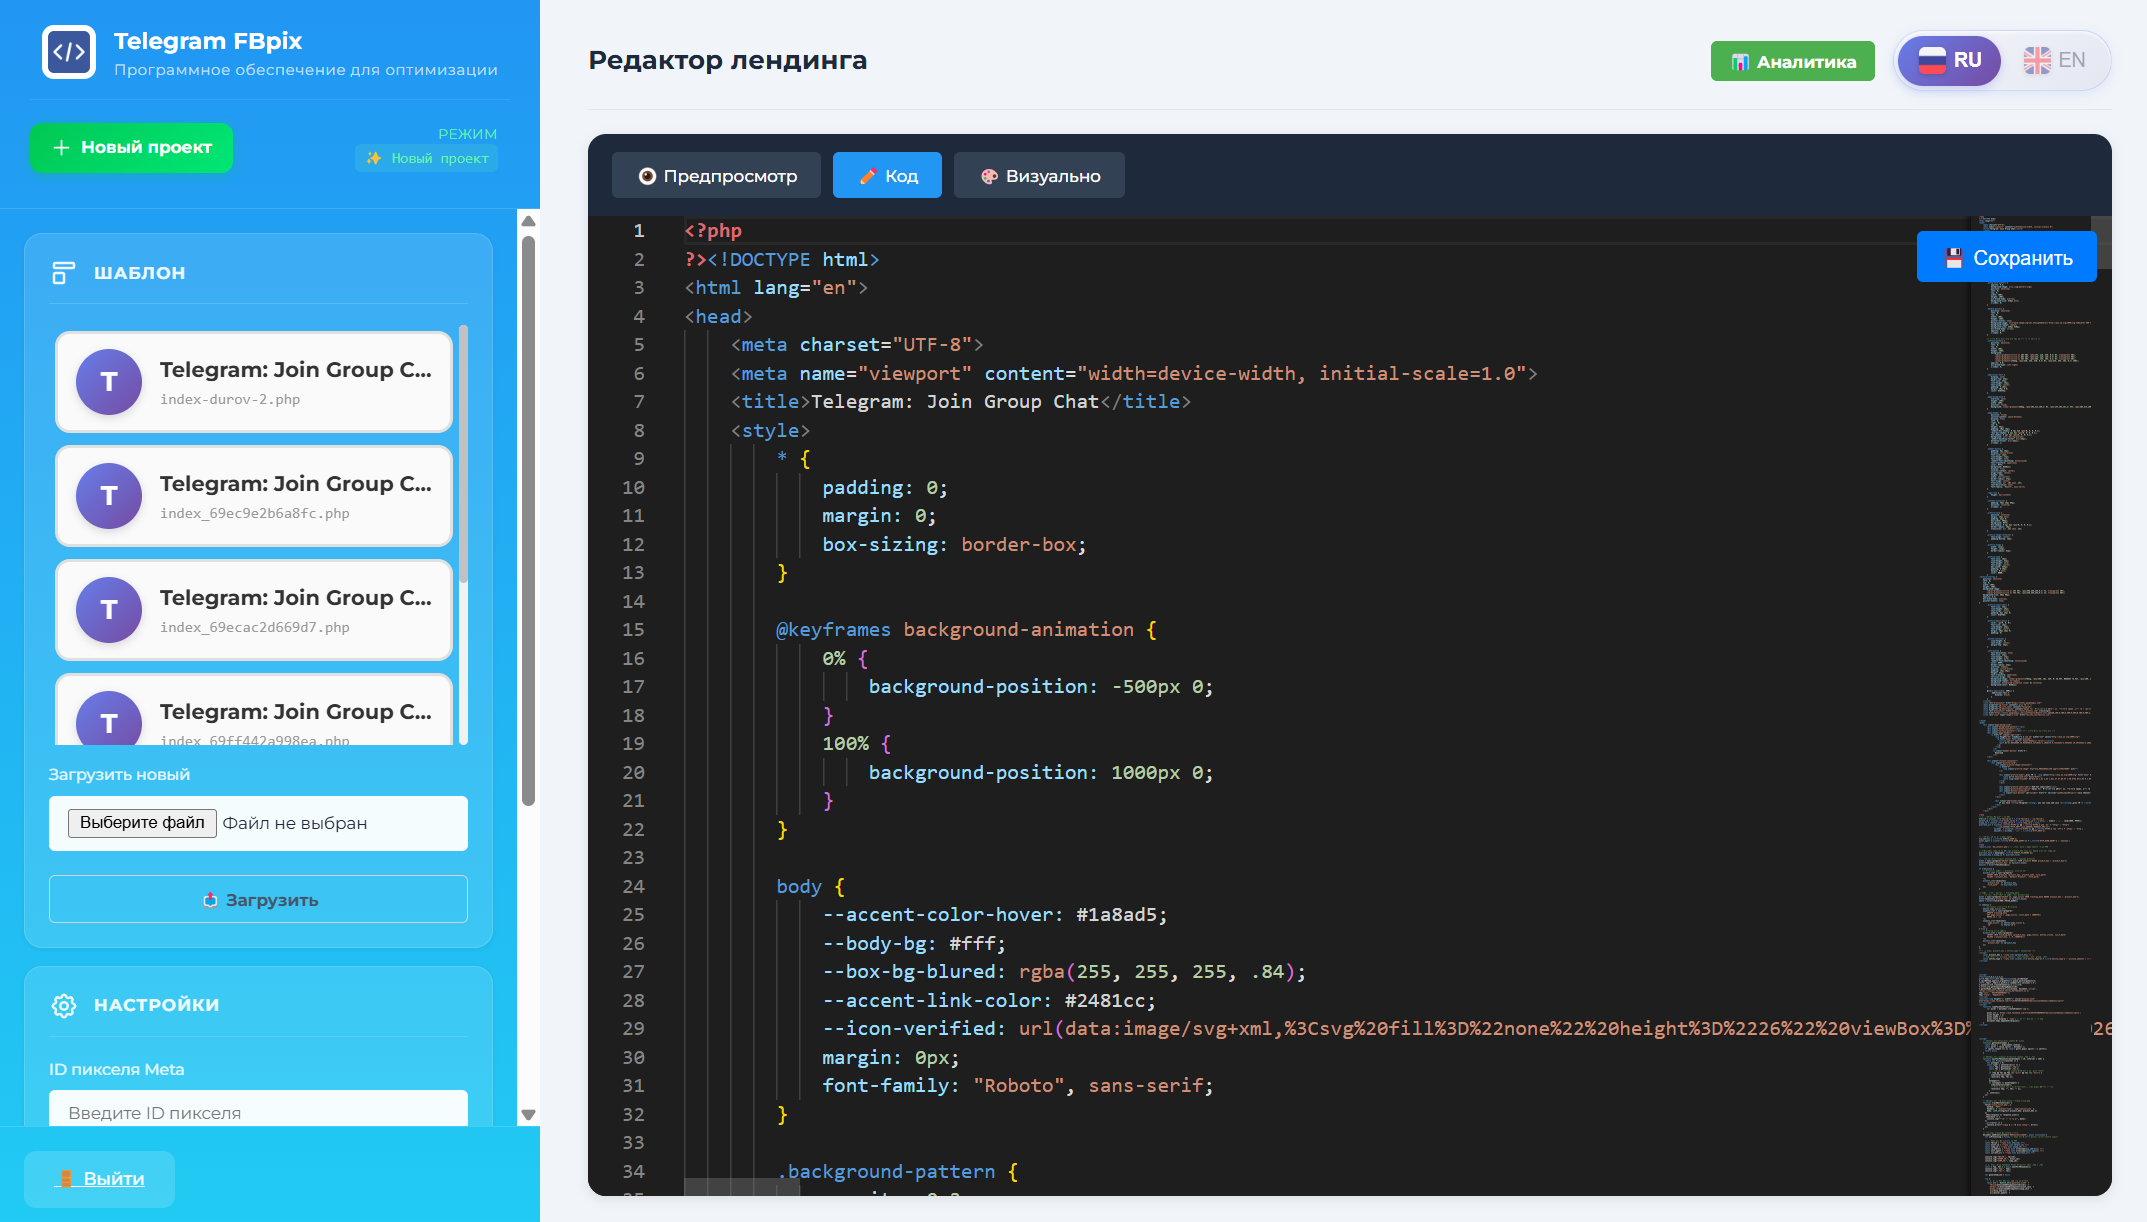Click avatar icon of index-durov-2.php template
This screenshot has width=2147, height=1222.
(109, 382)
